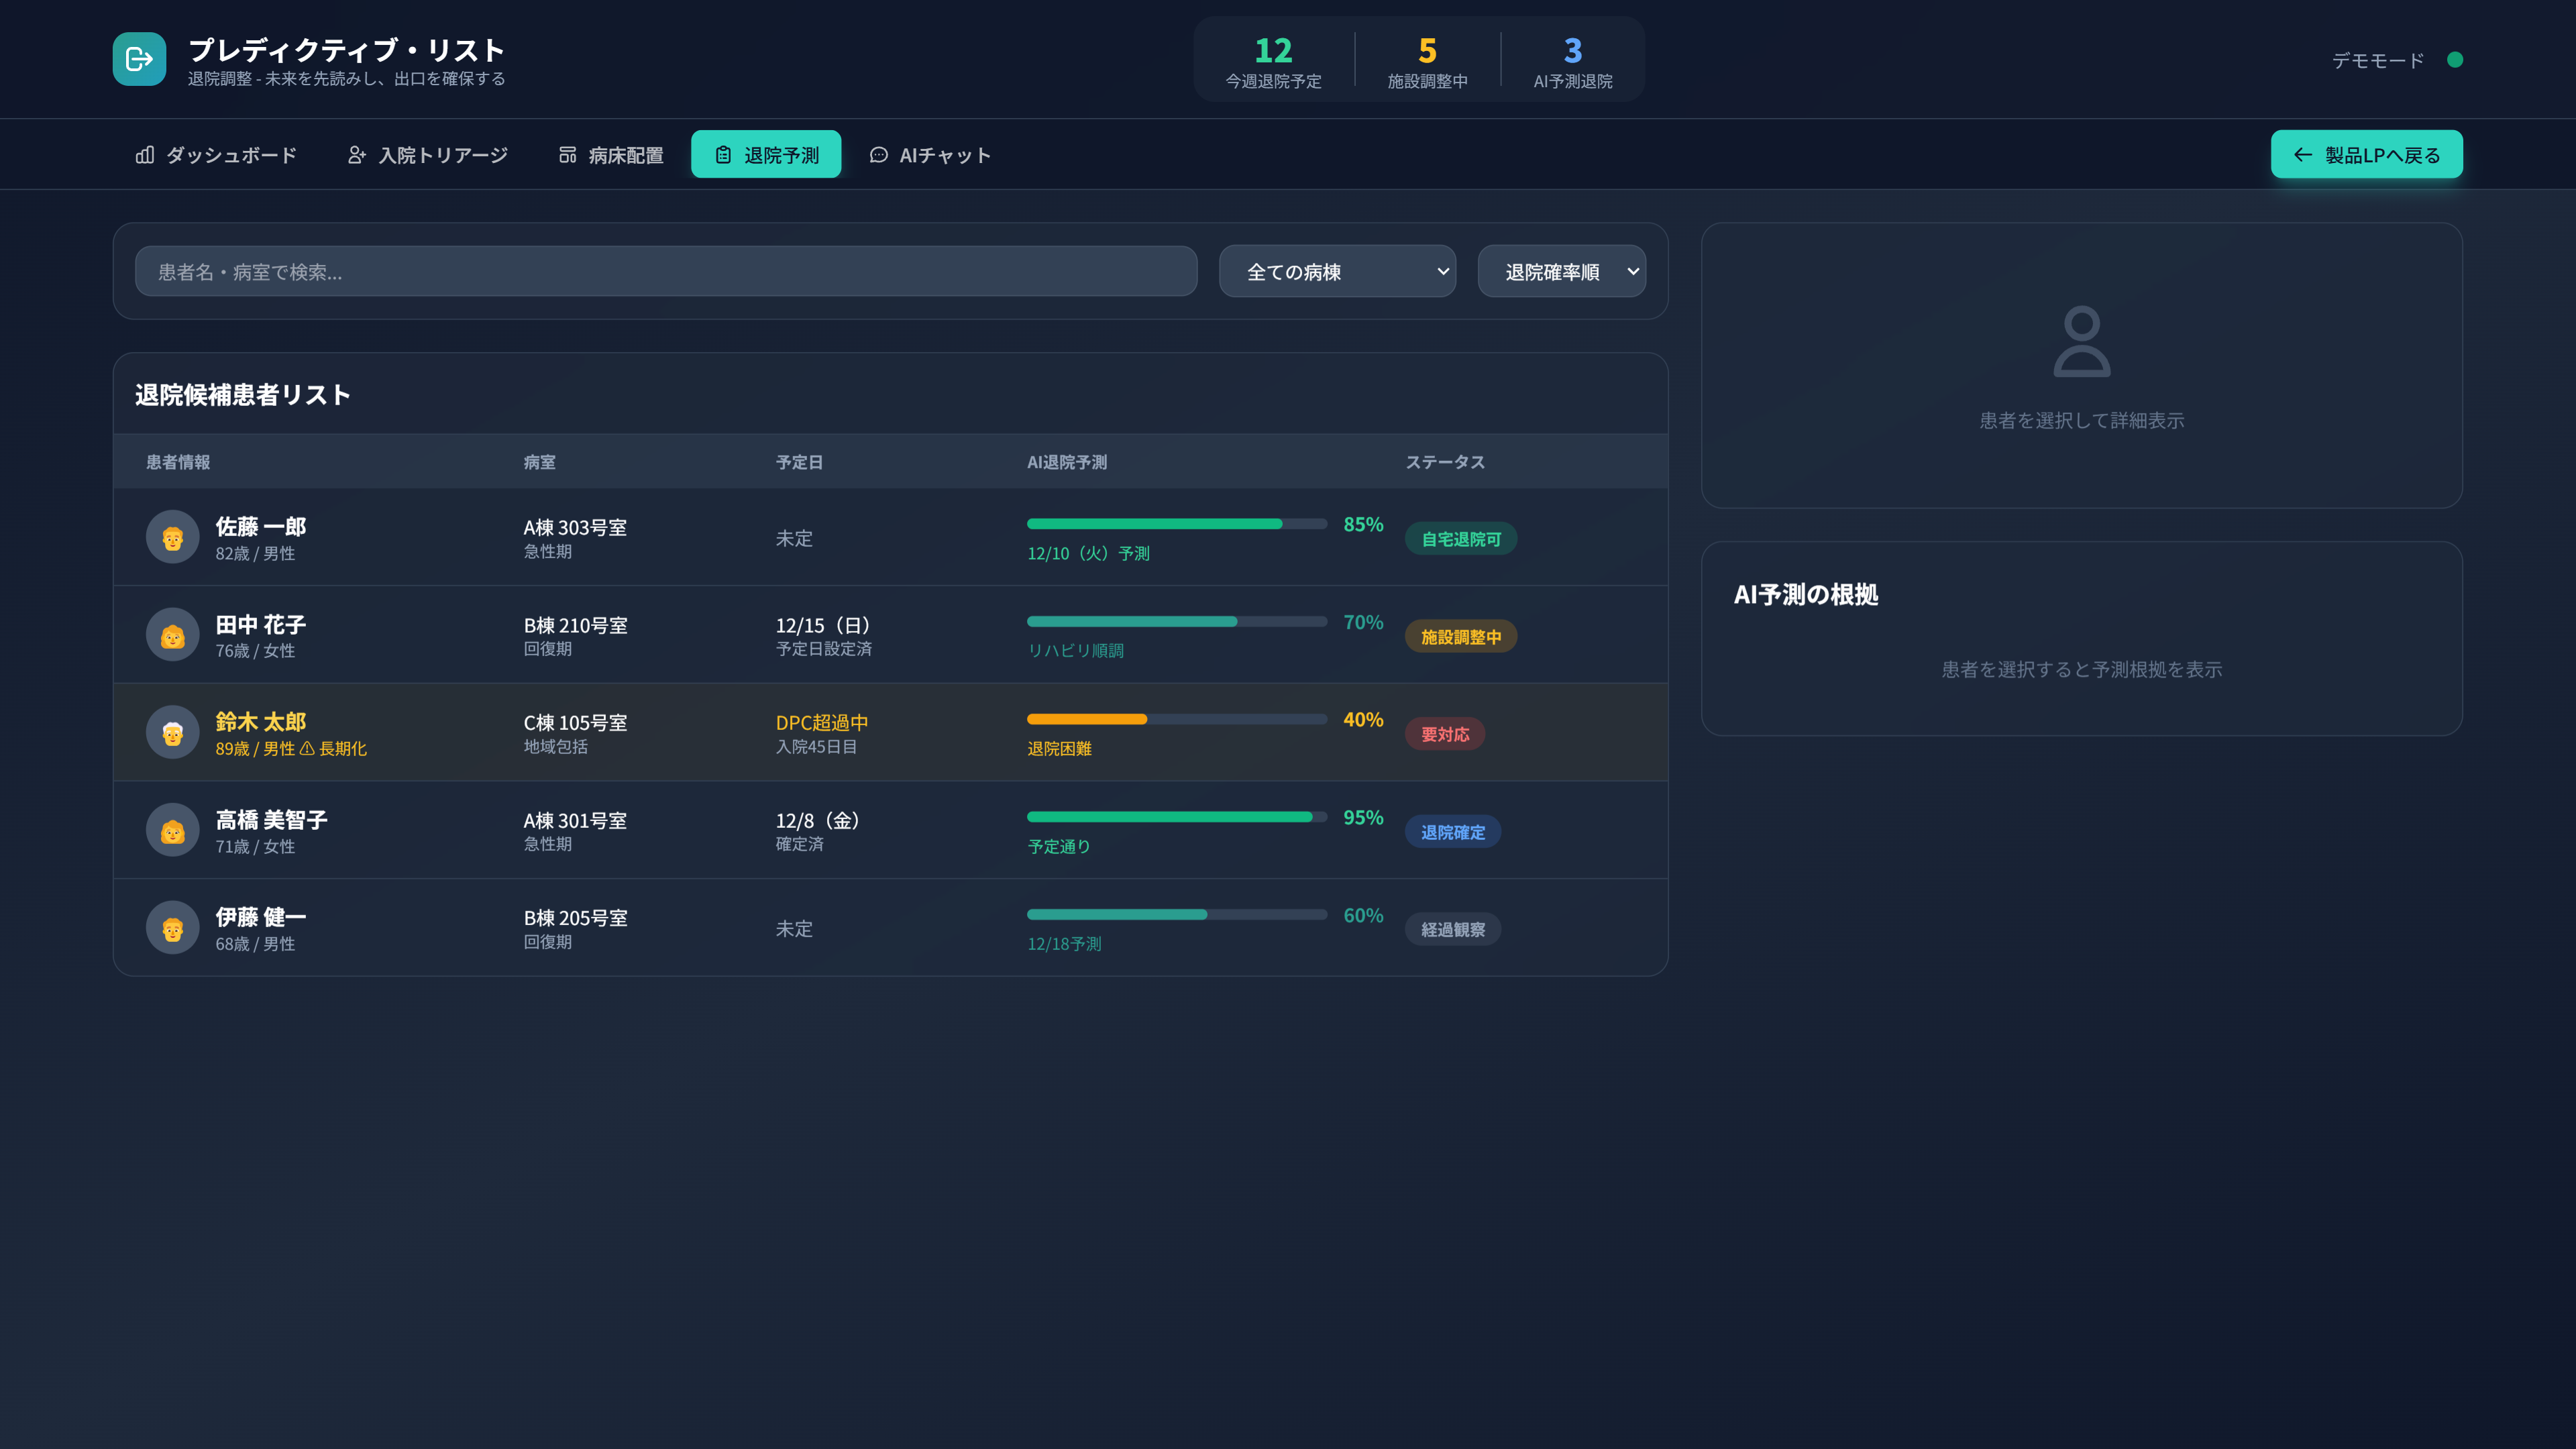Click the app logo exit-arrow icon
Image resolution: width=2576 pixels, height=1449 pixels.
tap(139, 59)
